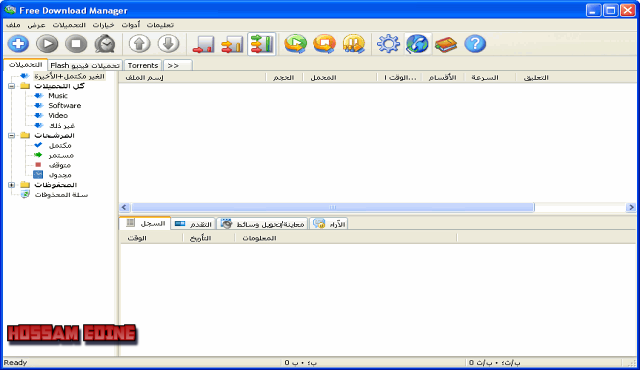
Task: Show more tabs with the >> button
Action: click(177, 65)
